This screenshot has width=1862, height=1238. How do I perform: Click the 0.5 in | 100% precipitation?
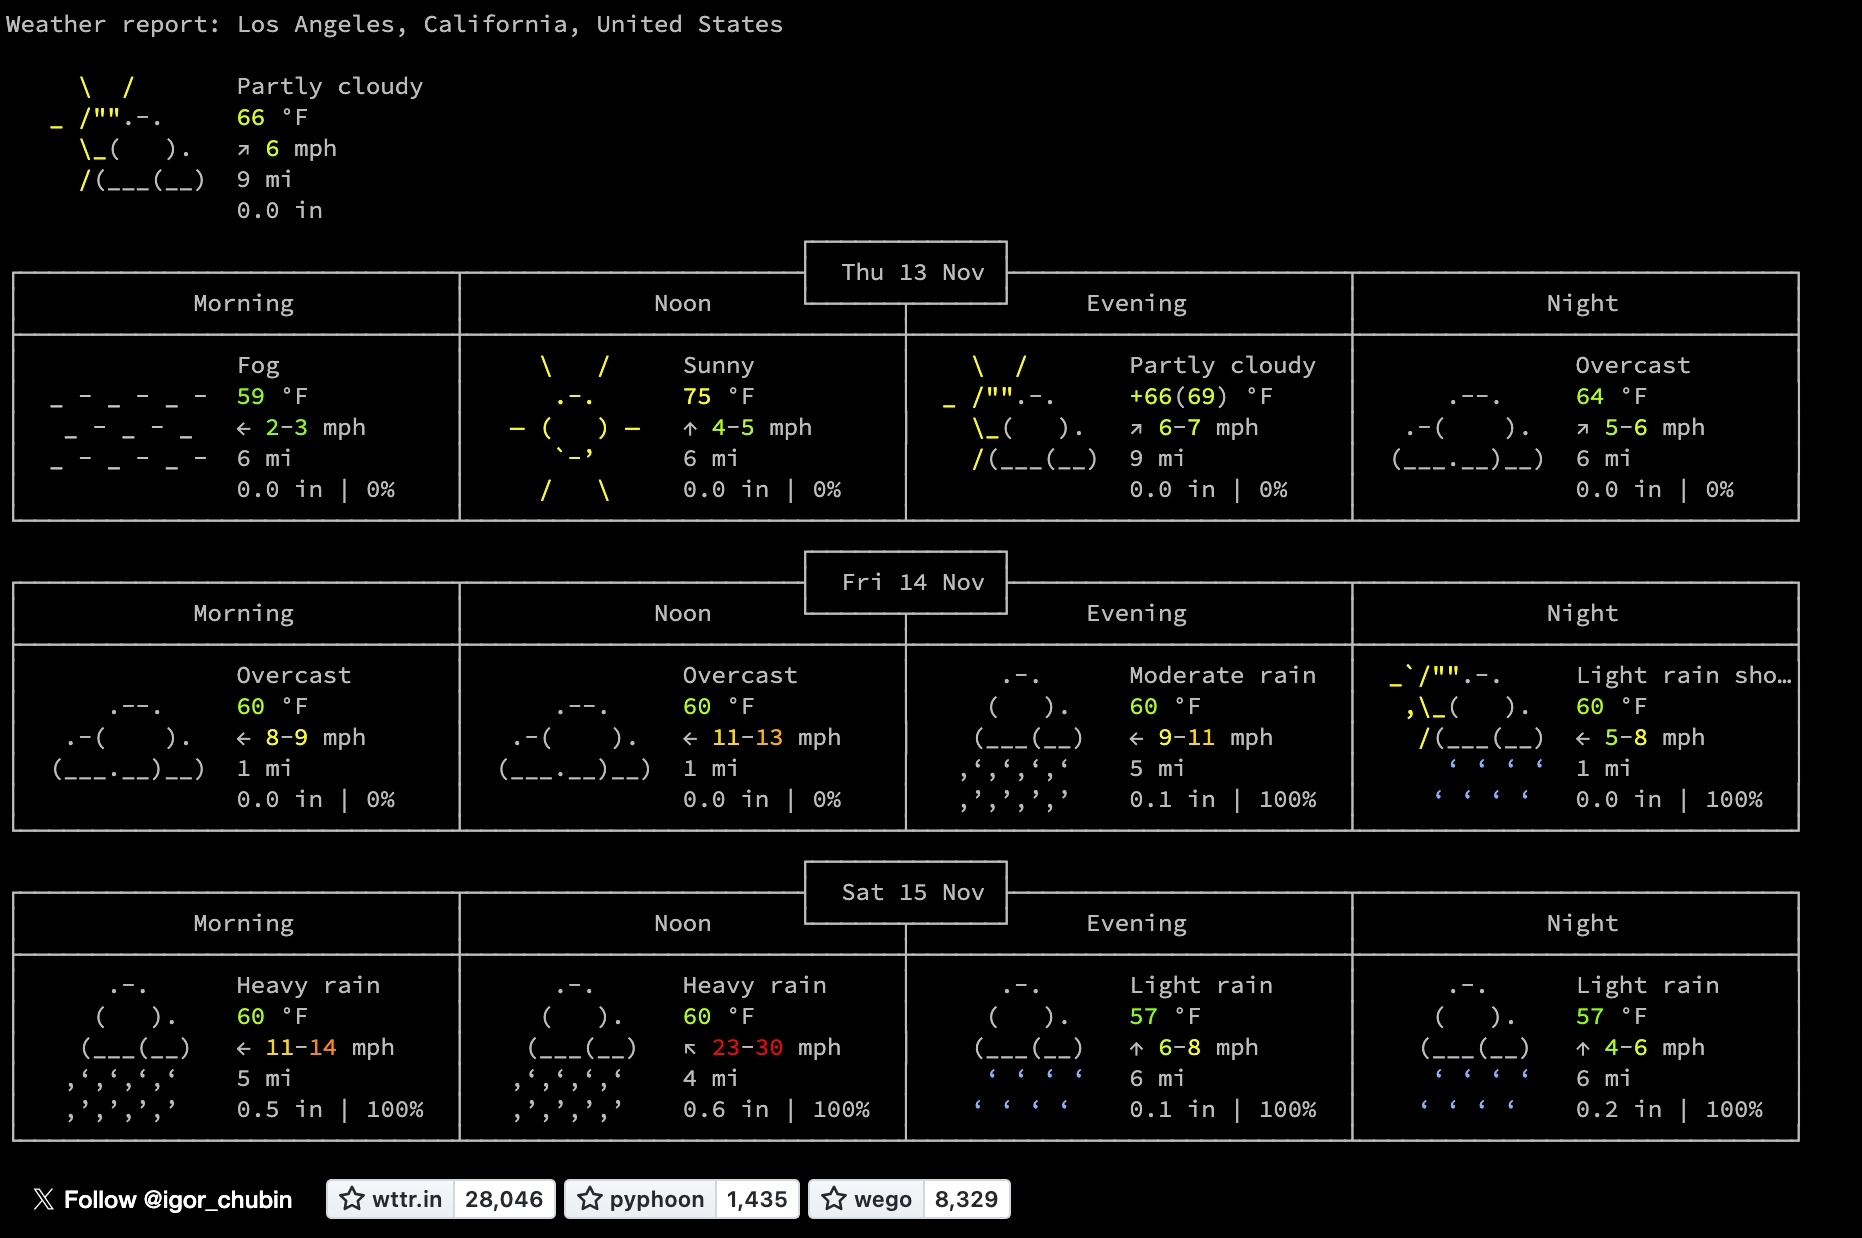coord(330,1109)
